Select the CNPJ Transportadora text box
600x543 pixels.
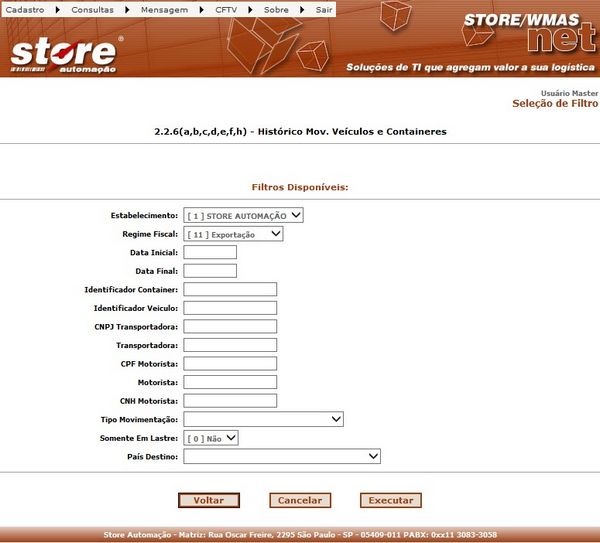tap(230, 326)
